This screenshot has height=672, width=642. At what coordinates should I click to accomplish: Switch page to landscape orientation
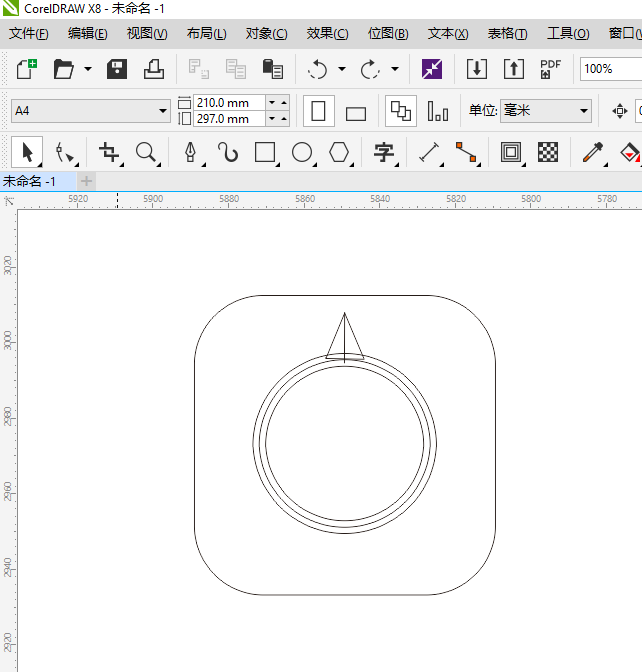point(356,112)
